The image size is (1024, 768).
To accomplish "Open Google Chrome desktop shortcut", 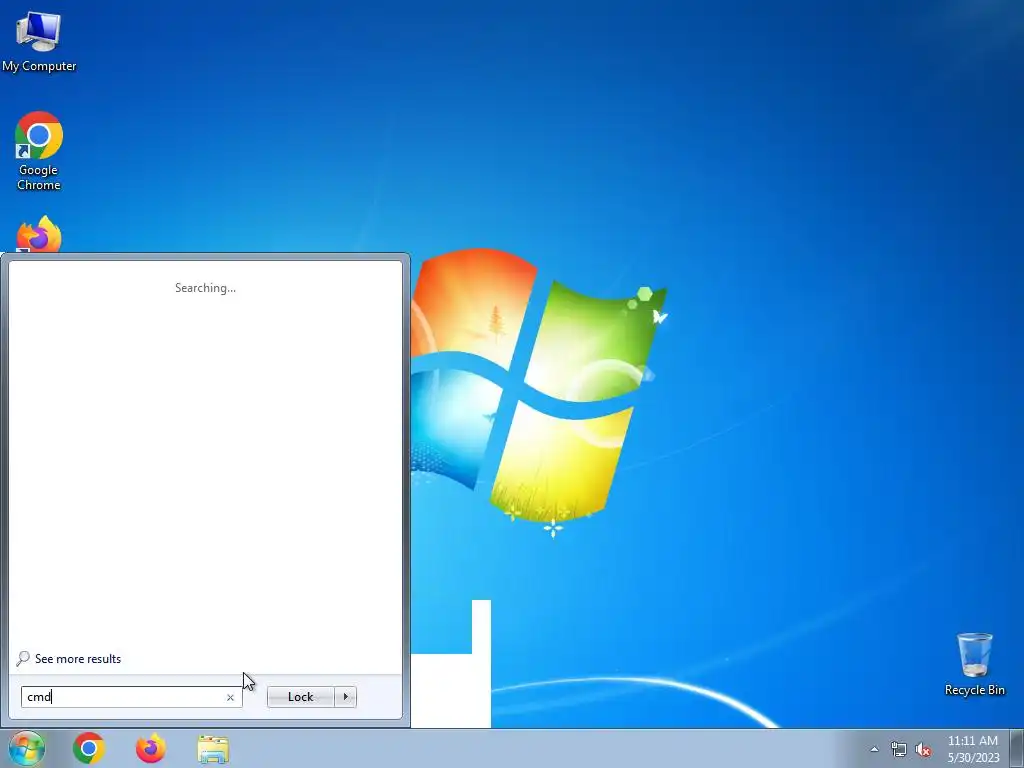I will (x=39, y=151).
